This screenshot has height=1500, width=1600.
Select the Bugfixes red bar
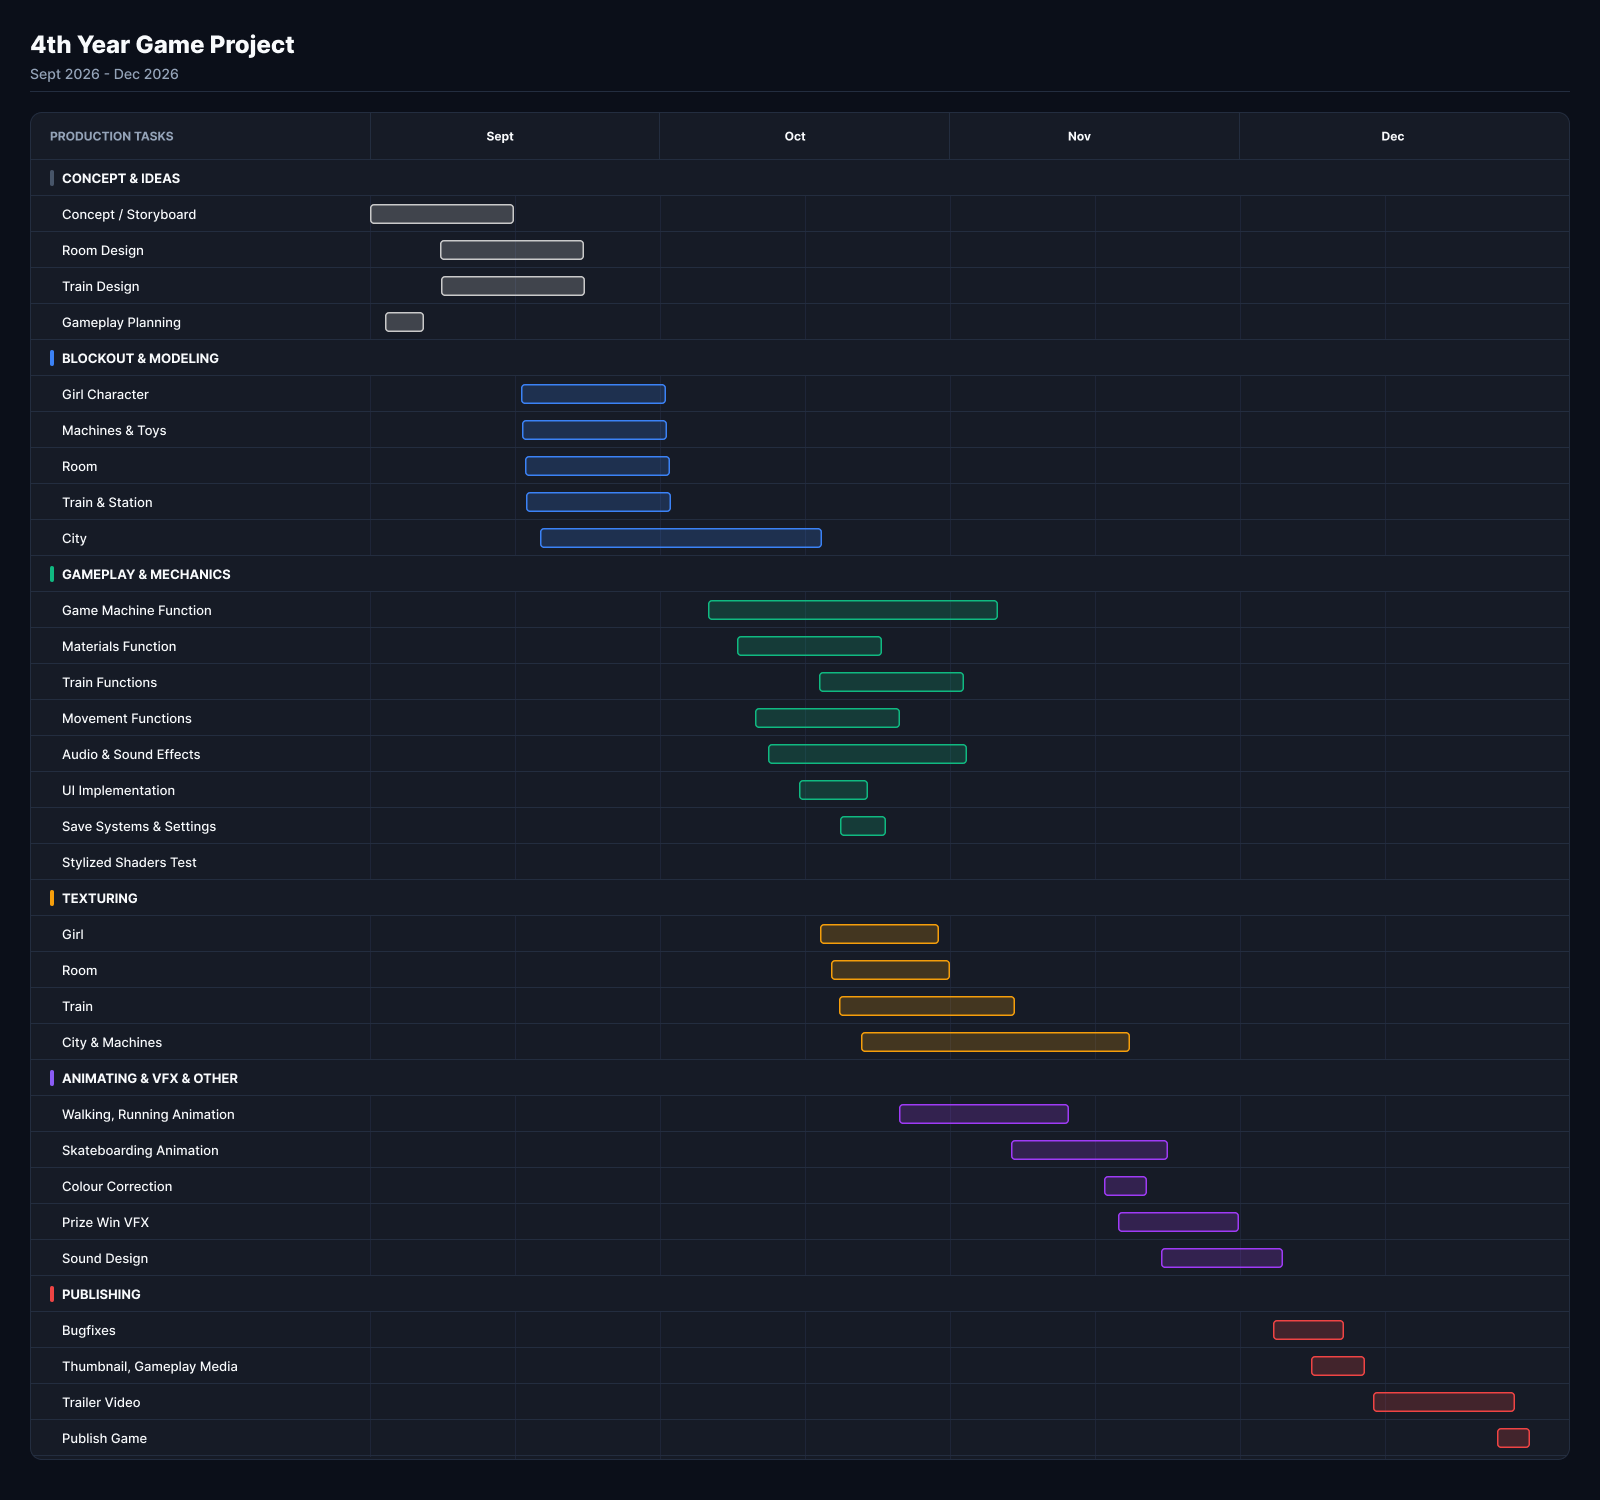[1308, 1330]
